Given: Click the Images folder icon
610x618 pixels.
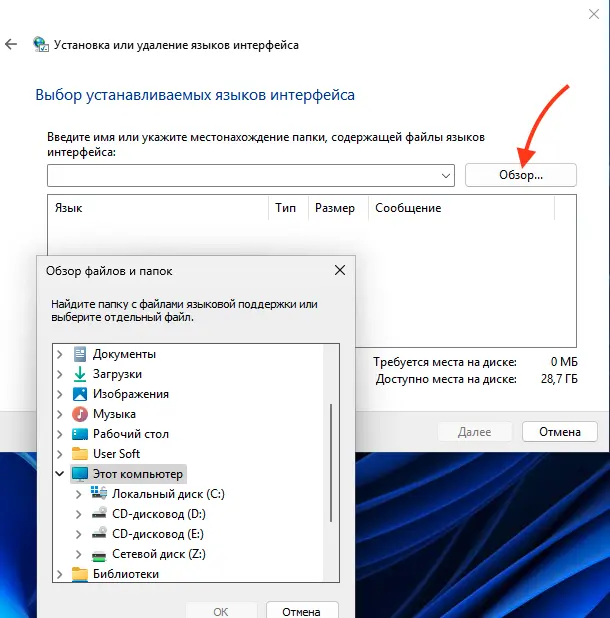Looking at the screenshot, I should coord(80,394).
